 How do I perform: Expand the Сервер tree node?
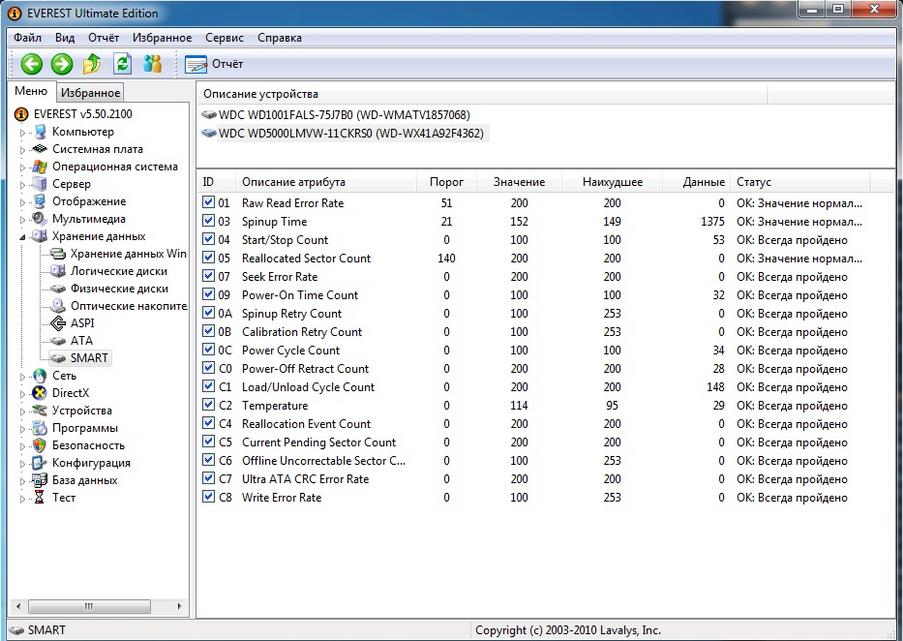tap(23, 185)
